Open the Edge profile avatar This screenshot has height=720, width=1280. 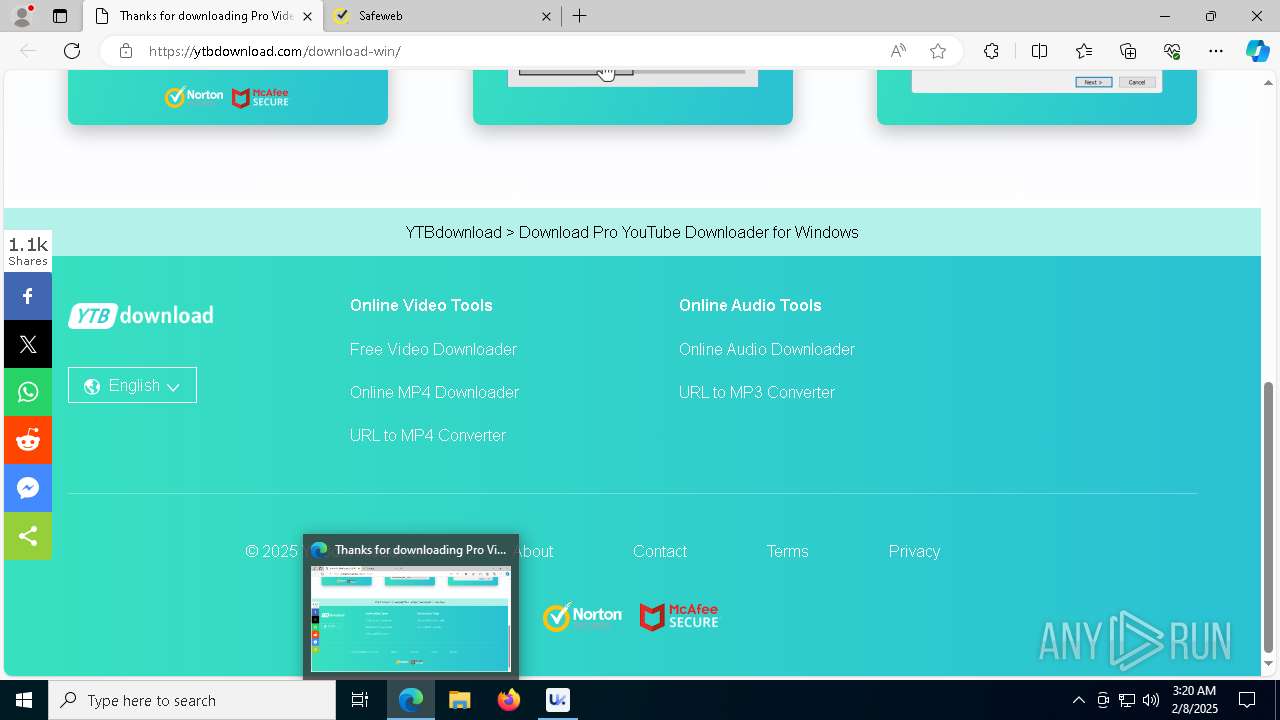tap(22, 16)
